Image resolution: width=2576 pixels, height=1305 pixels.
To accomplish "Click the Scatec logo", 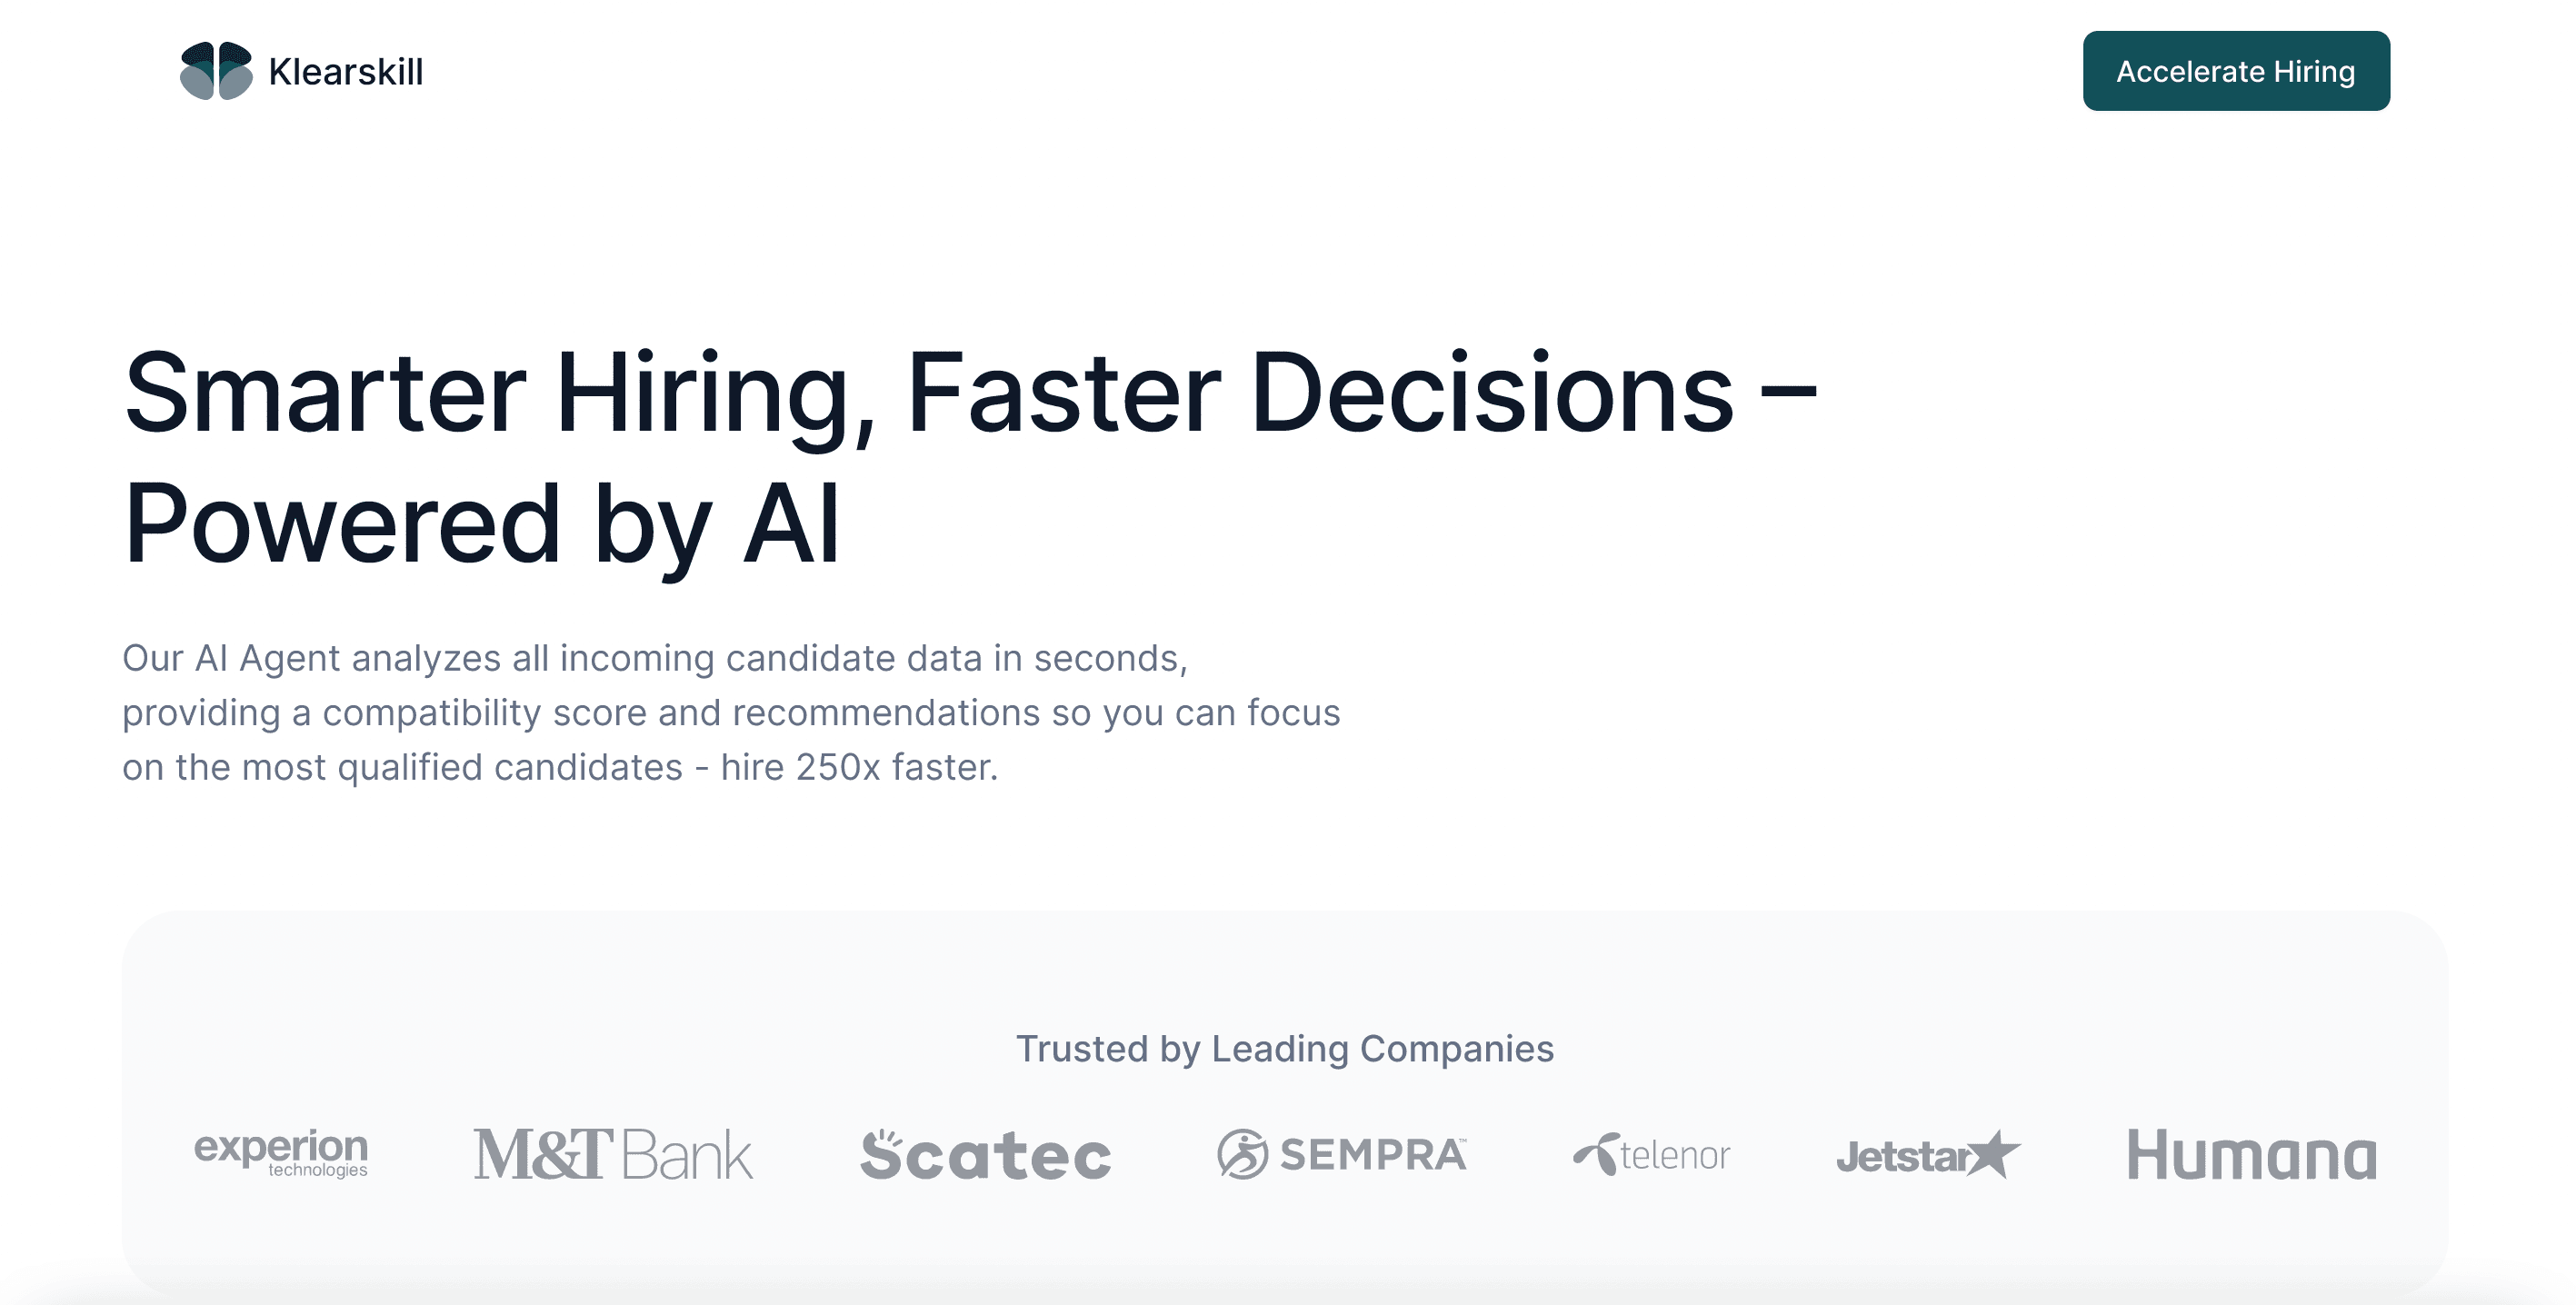I will click(x=985, y=1155).
